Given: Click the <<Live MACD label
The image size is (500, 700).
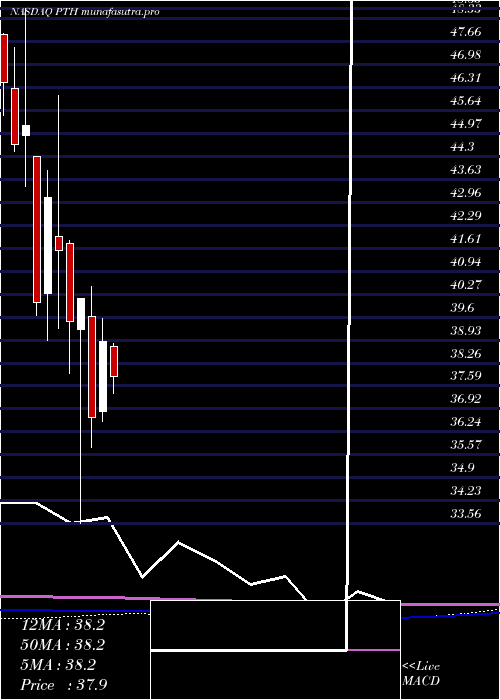Looking at the screenshot, I should (421, 674).
